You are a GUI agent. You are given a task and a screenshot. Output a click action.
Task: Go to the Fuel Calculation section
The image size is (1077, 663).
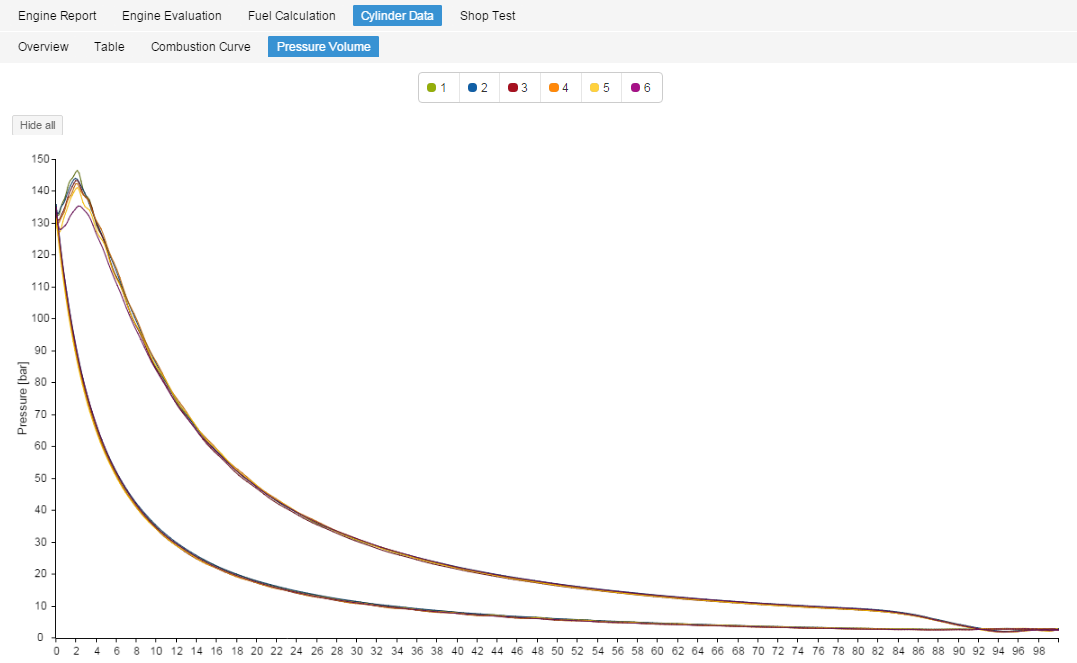[291, 15]
